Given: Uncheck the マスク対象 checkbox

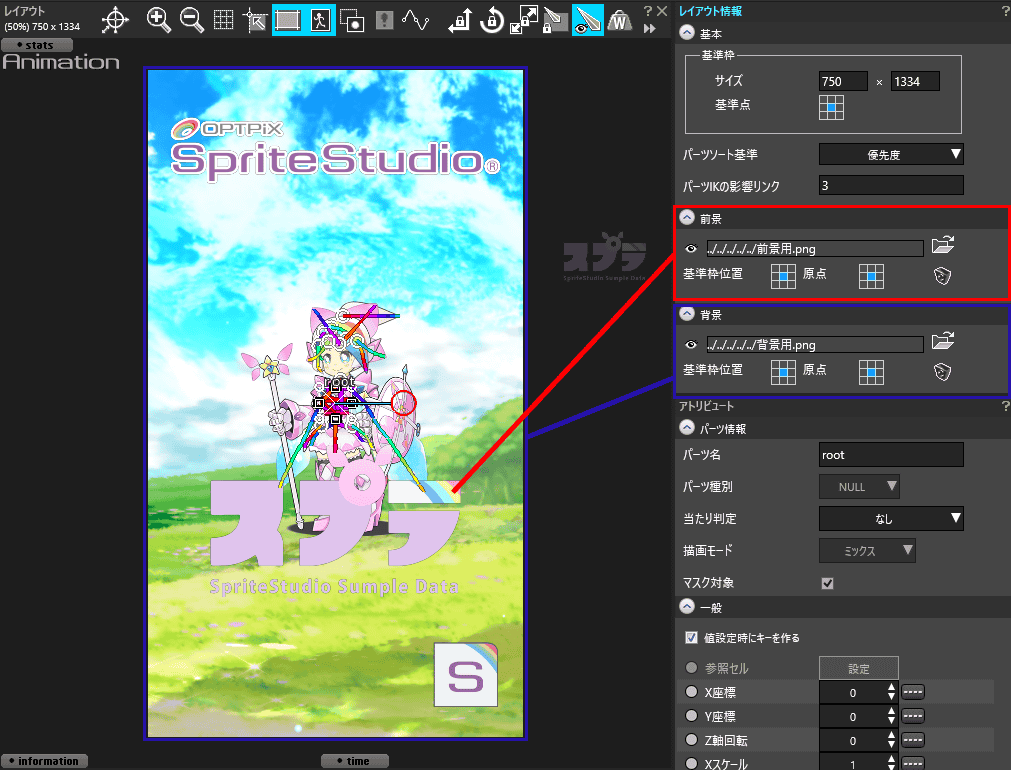Looking at the screenshot, I should click(x=827, y=583).
